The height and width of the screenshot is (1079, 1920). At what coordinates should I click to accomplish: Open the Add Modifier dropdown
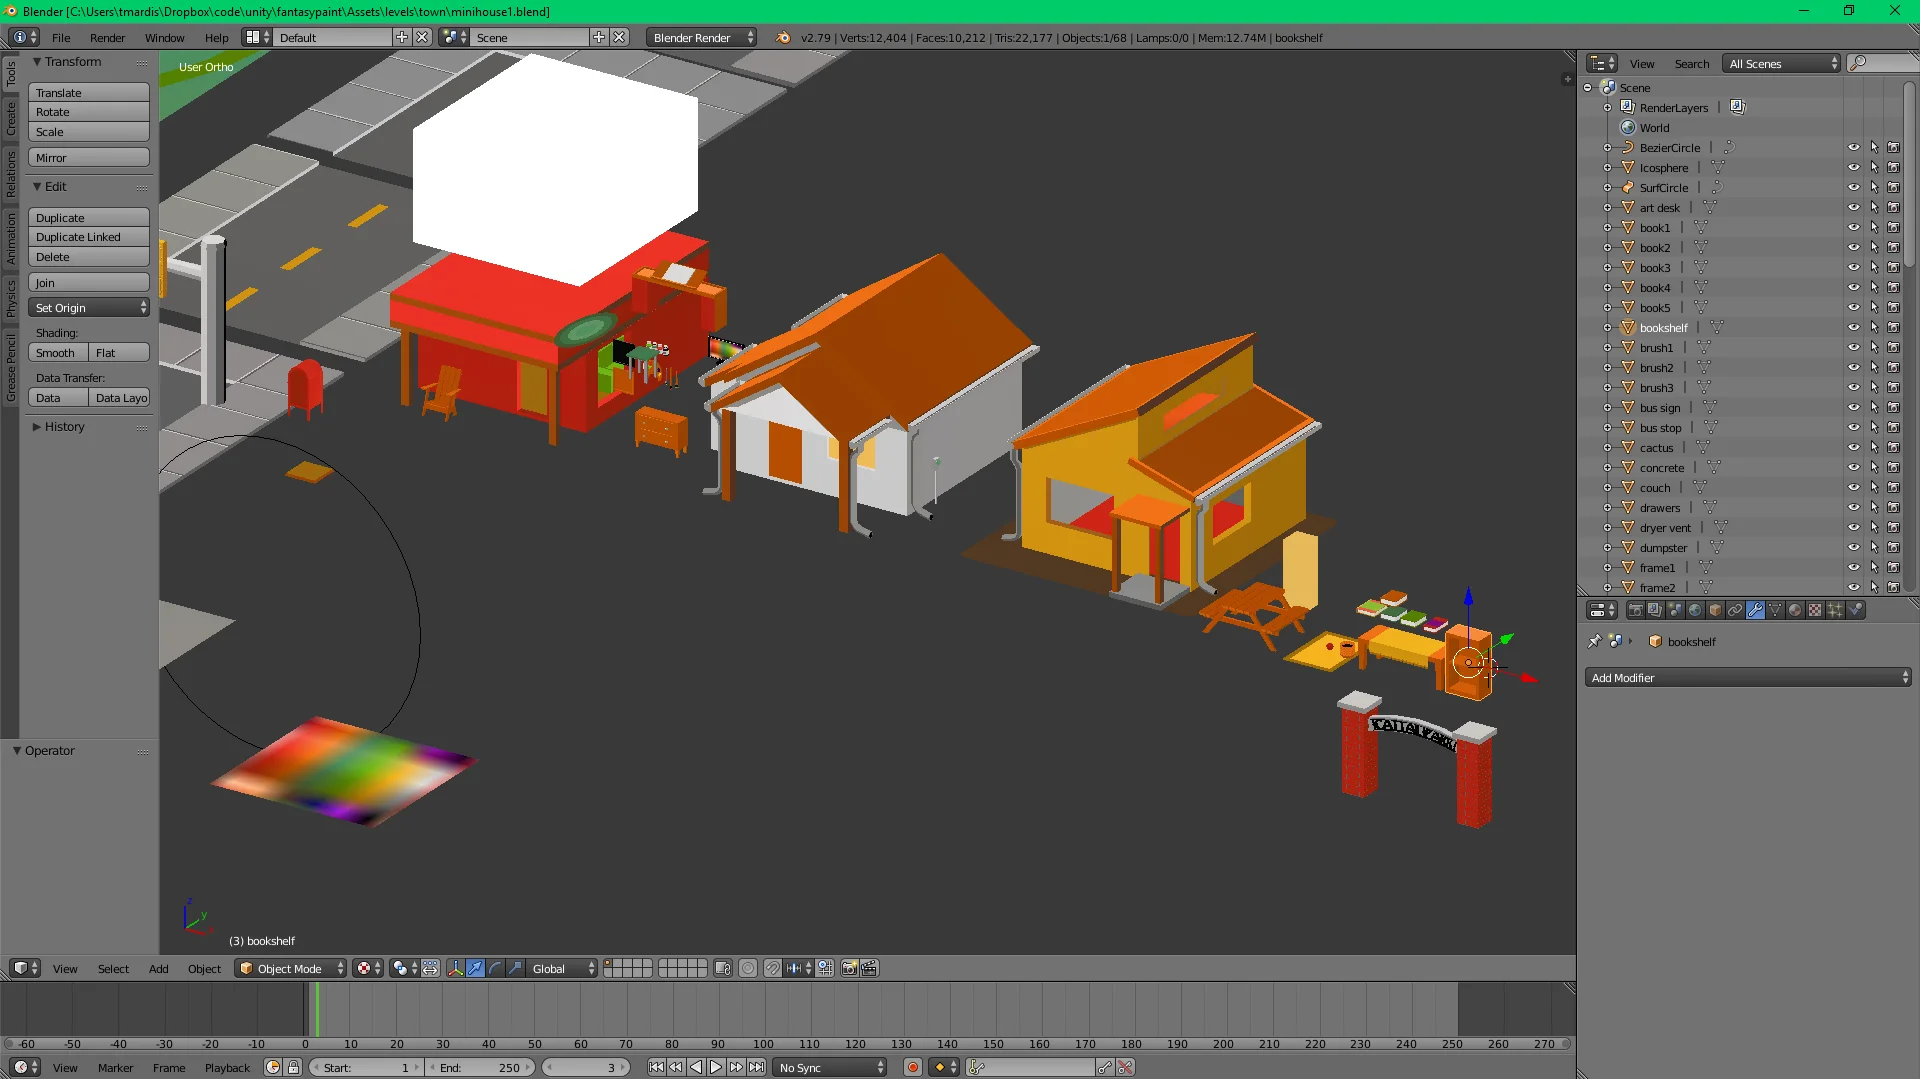1748,678
